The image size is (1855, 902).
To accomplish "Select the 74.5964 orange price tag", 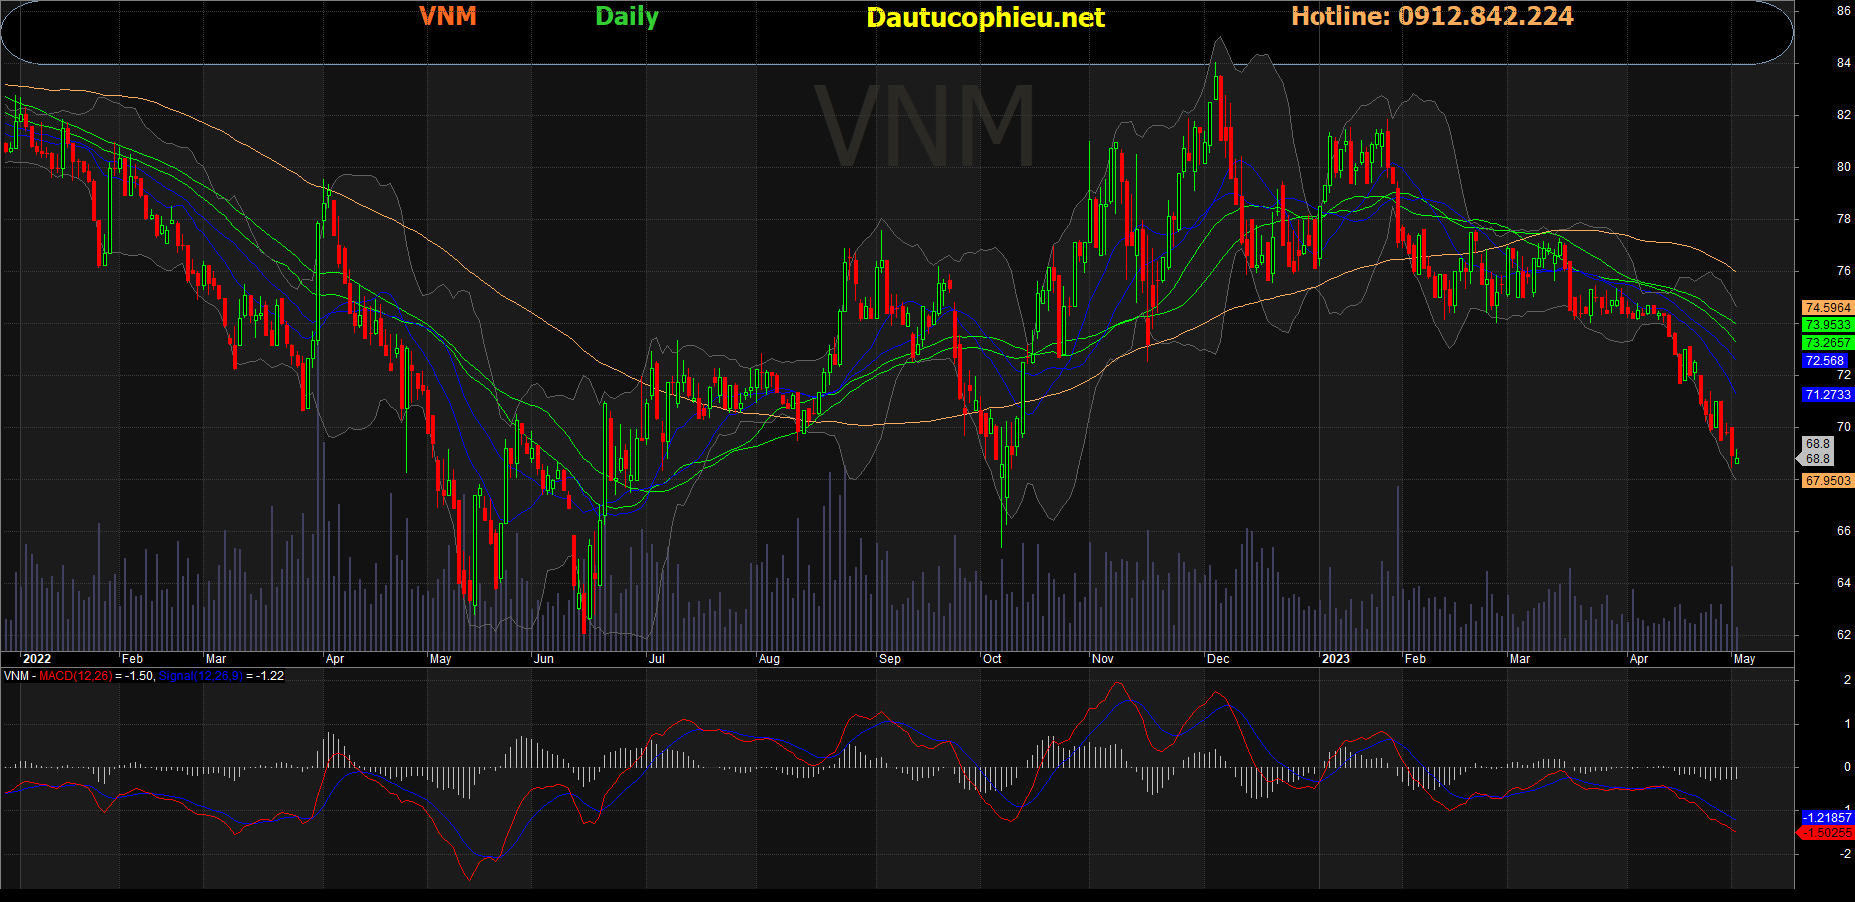I will [x=1828, y=308].
